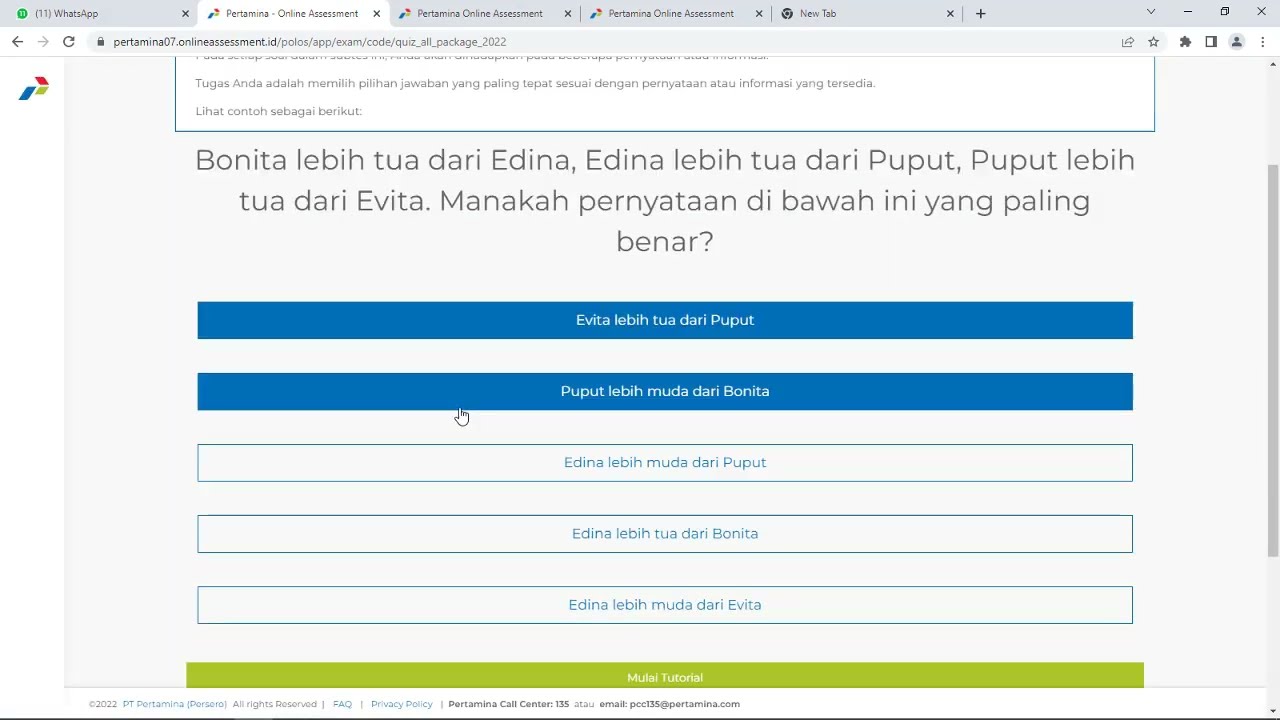Click the browser forward arrow
The width and height of the screenshot is (1280, 720).
click(x=43, y=42)
